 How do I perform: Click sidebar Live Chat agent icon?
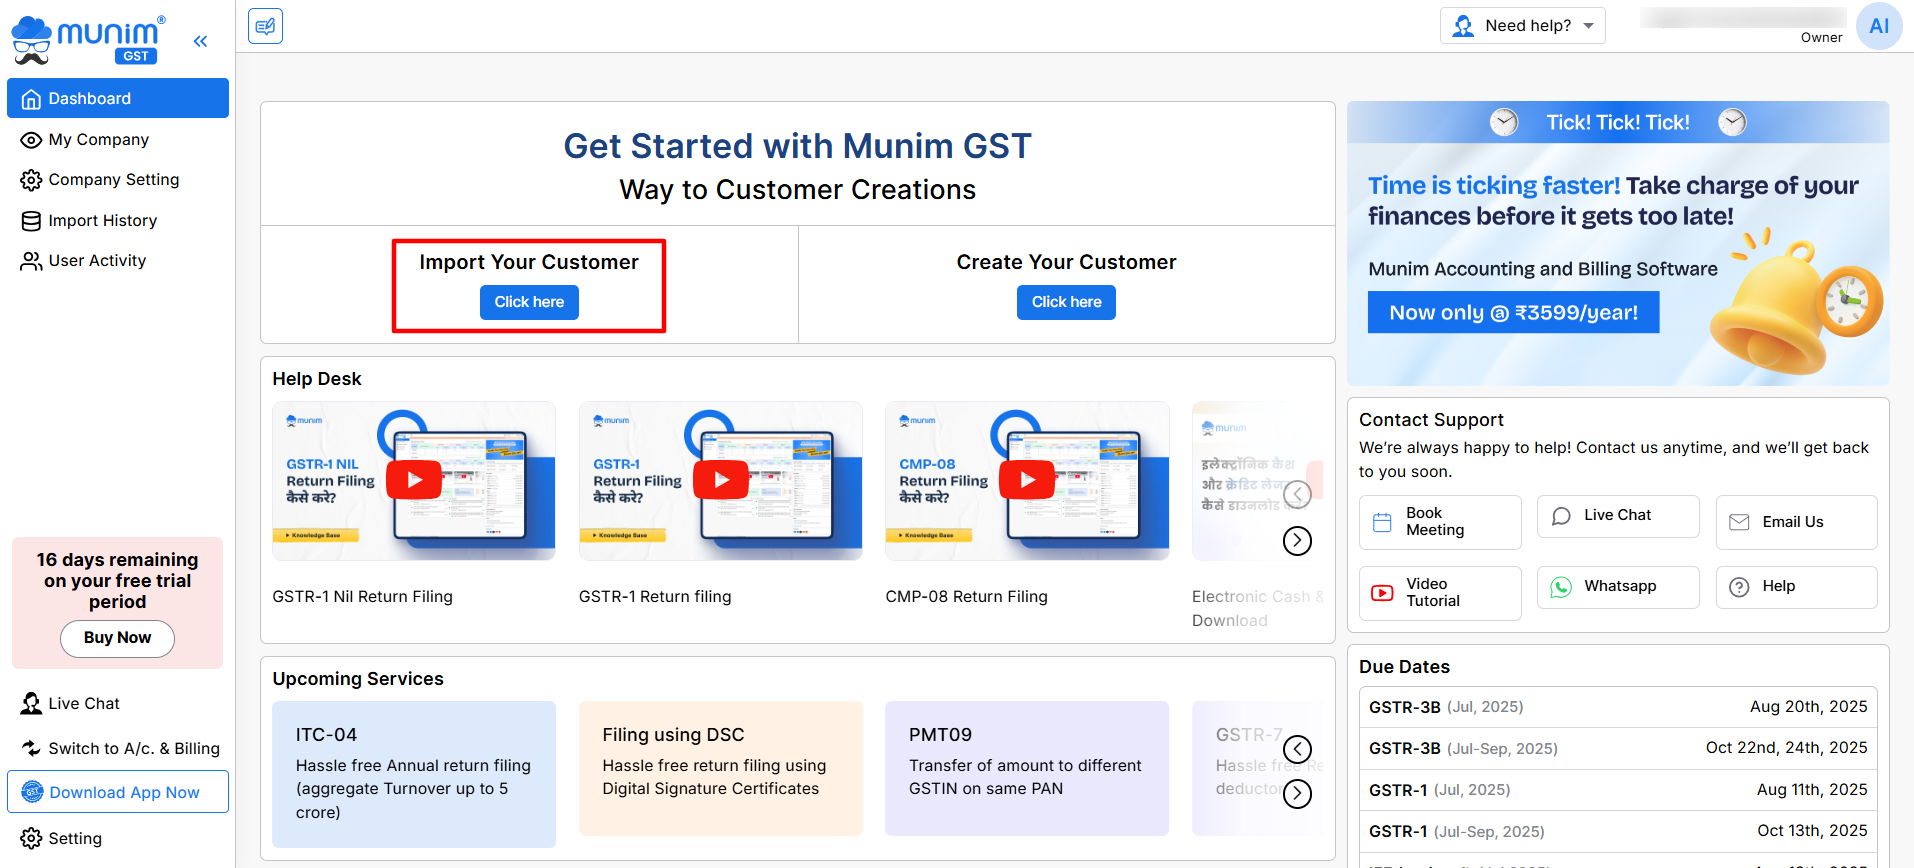coord(31,704)
